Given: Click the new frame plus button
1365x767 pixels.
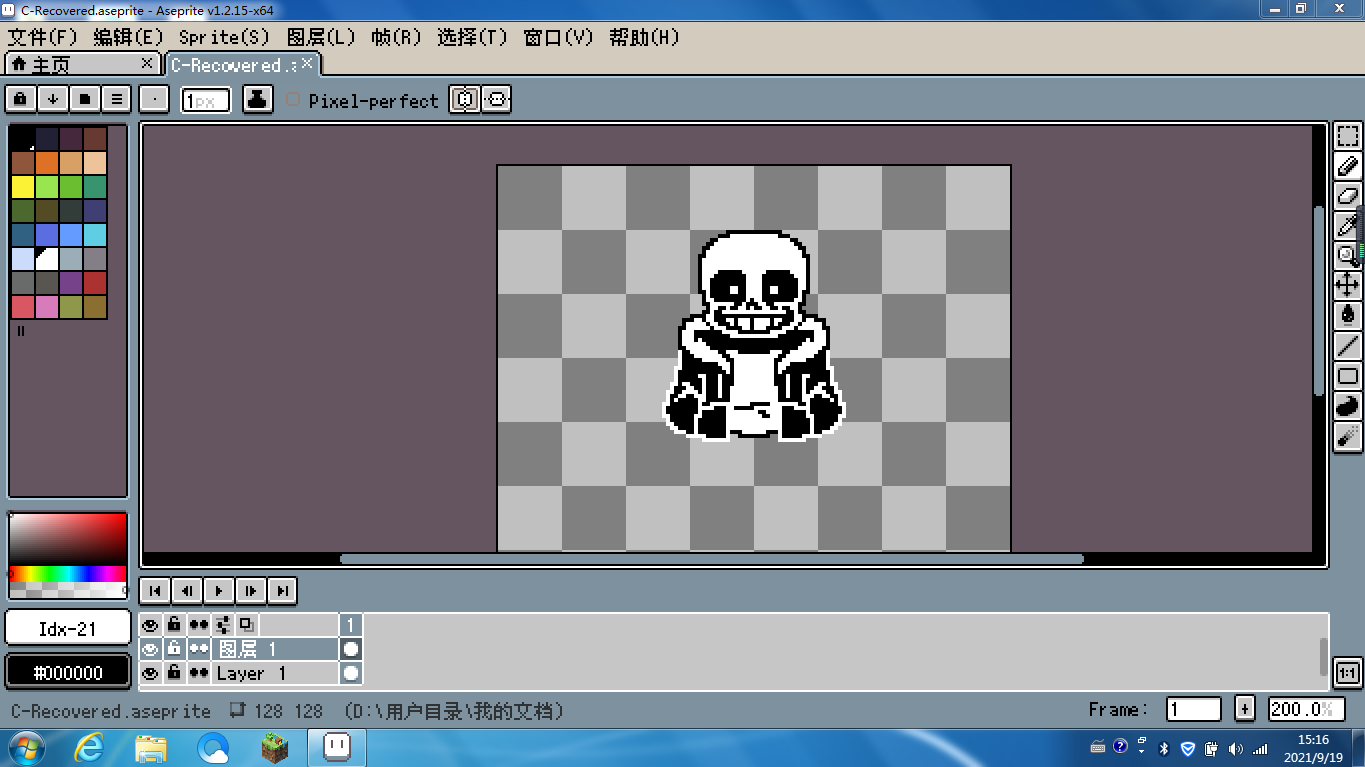Looking at the screenshot, I should tap(1244, 709).
